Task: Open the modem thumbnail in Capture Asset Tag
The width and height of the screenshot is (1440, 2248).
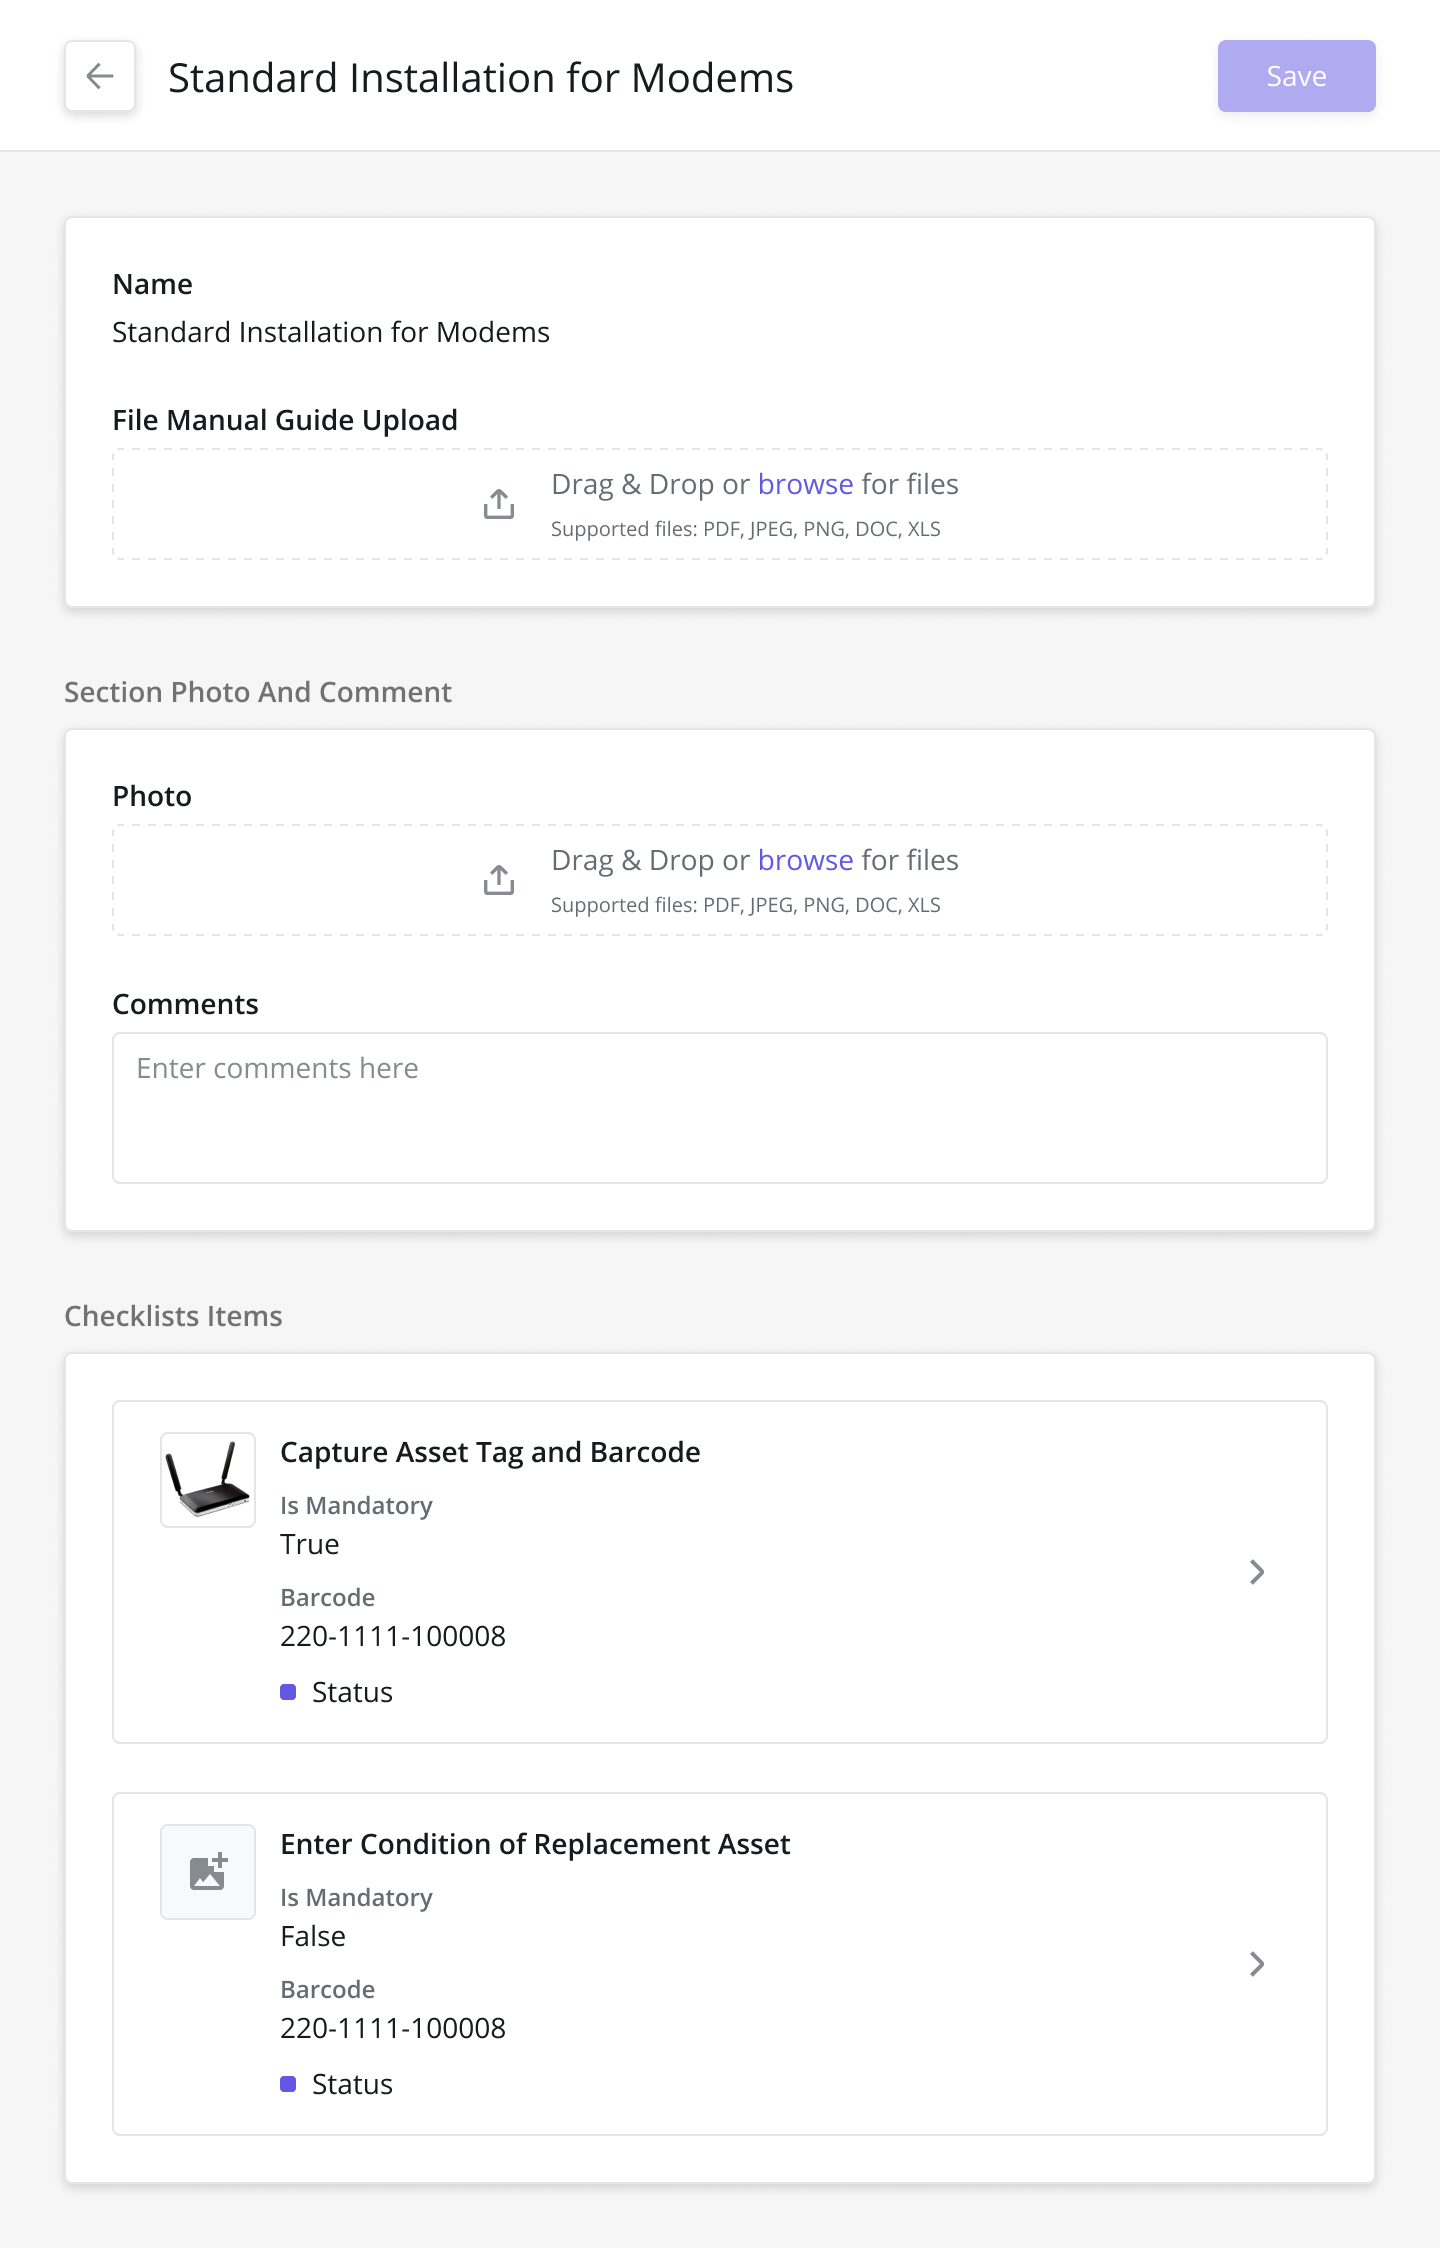Action: [208, 1480]
